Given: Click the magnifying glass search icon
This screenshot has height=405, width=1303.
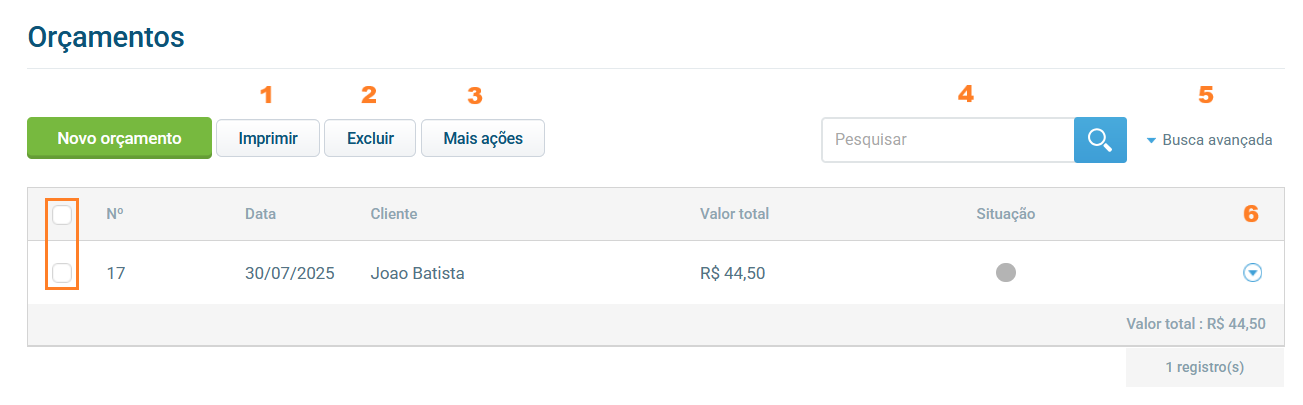Looking at the screenshot, I should pyautogui.click(x=1100, y=140).
